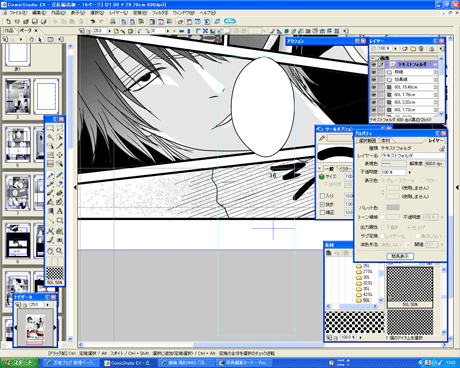Switch to 選択範囲 tab in Properties panel
460x368 pixels.
click(367, 140)
